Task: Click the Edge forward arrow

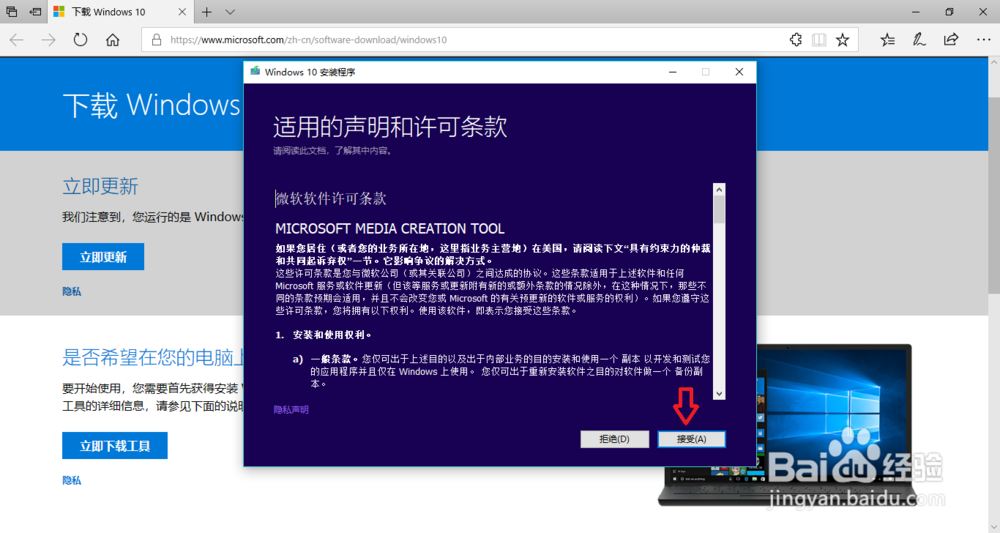Action: pos(48,40)
